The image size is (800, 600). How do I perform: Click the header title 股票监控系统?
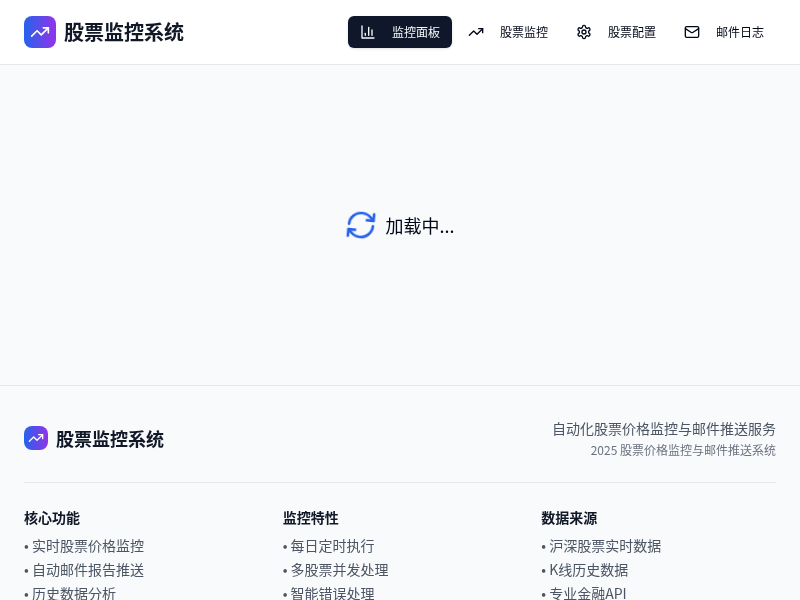click(x=123, y=32)
